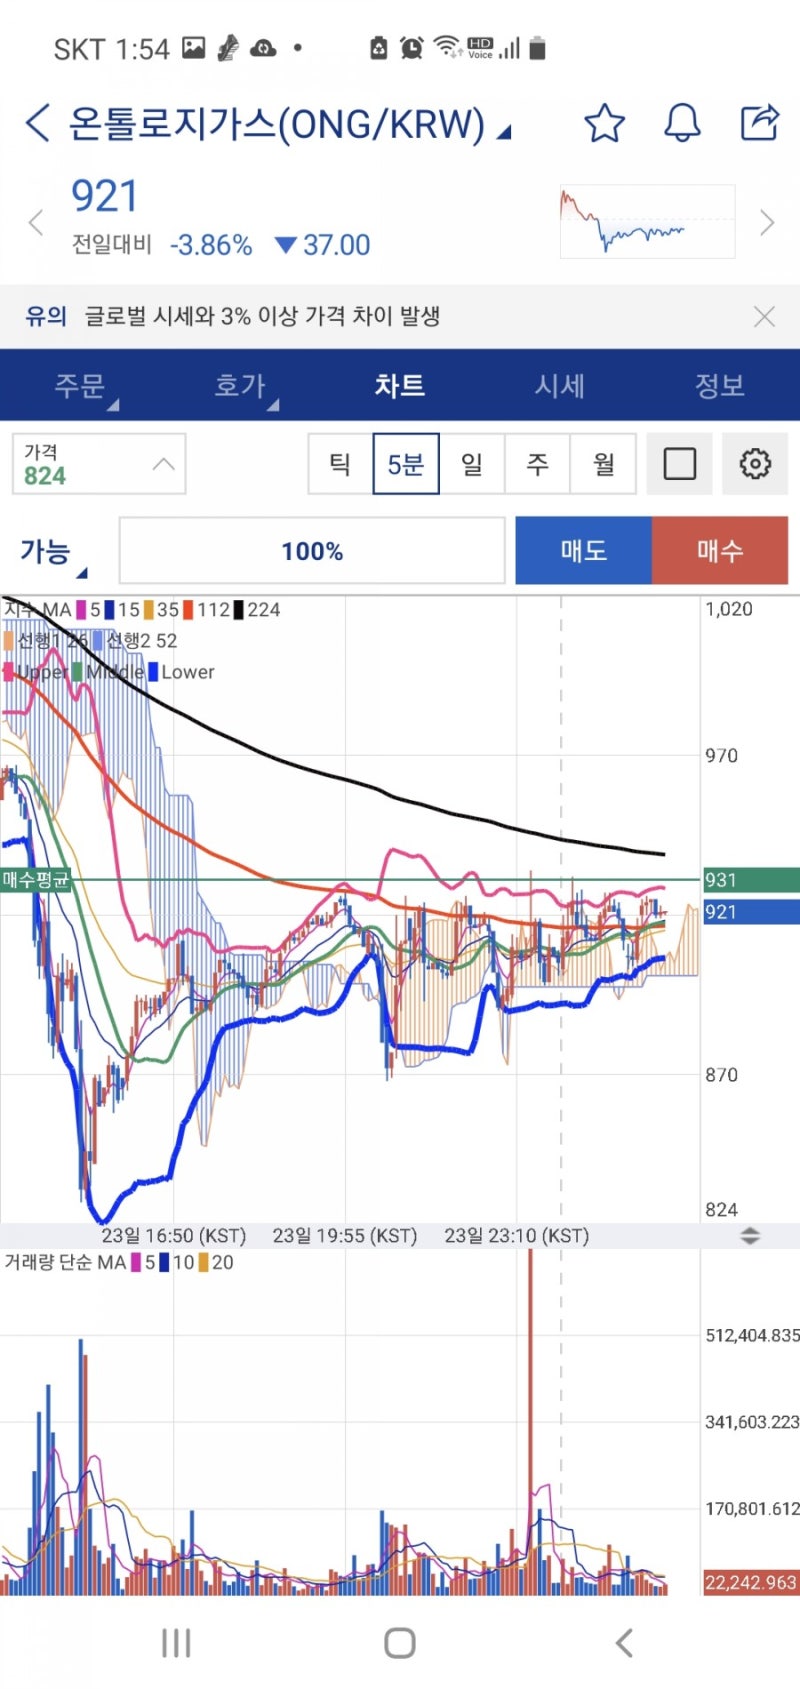Select the 틱 chart interval
The height and width of the screenshot is (1689, 800).
(x=340, y=464)
